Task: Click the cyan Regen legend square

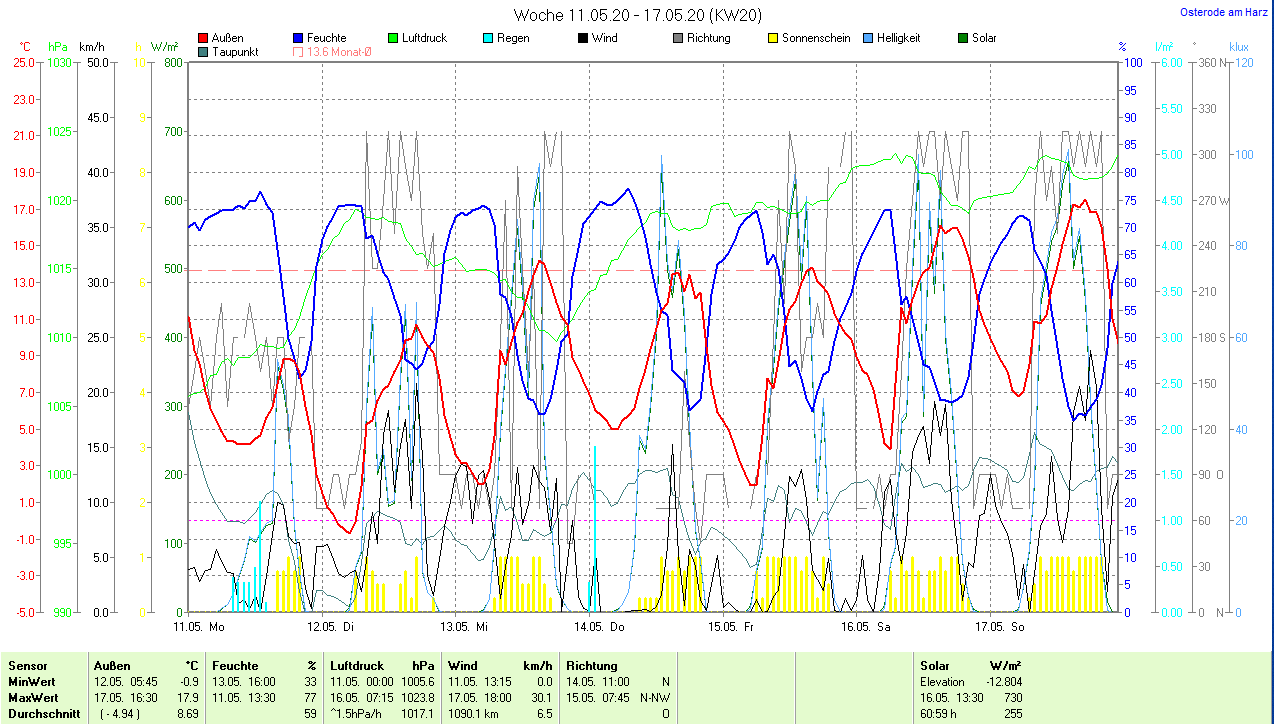Action: [488, 38]
